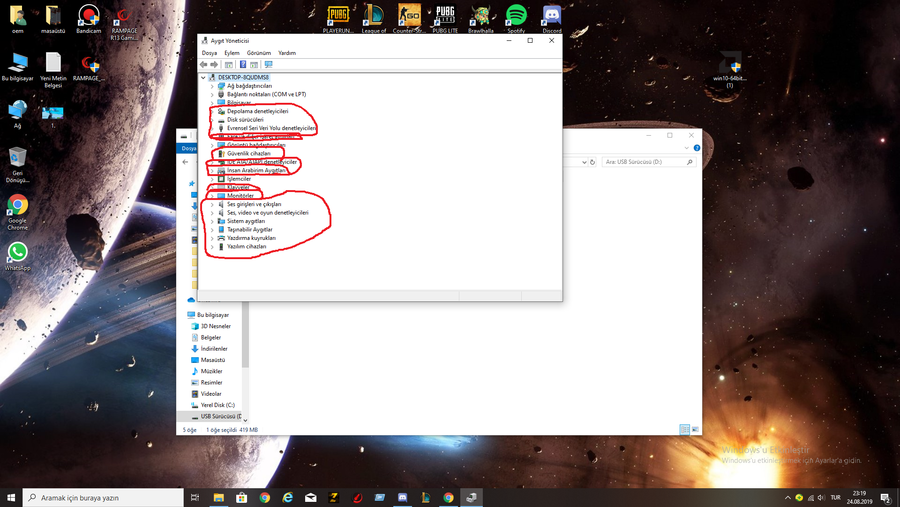Open the WhatsApp desktop icon
The width and height of the screenshot is (900, 507).
pyautogui.click(x=17, y=253)
